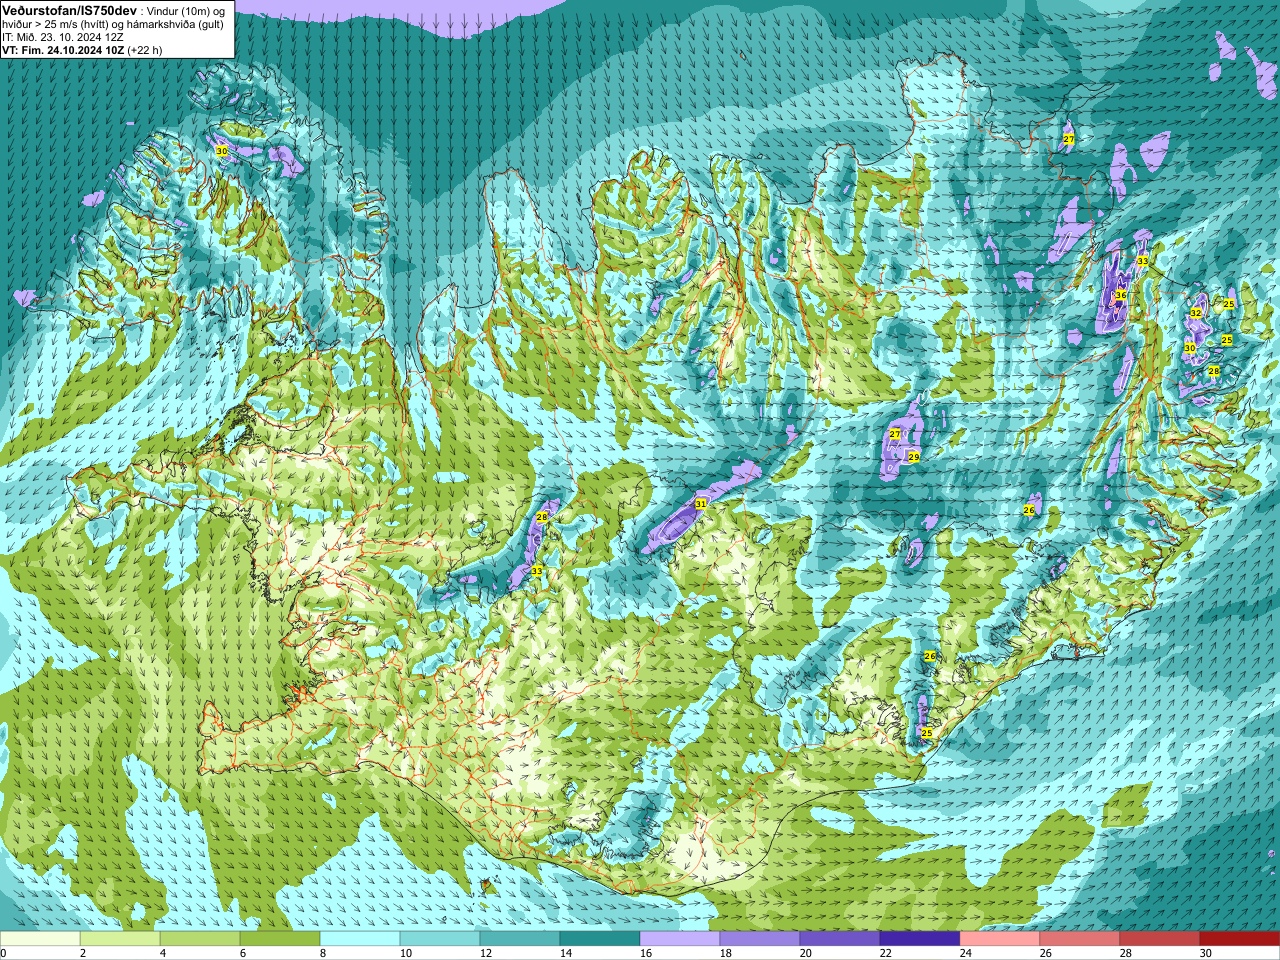Click the 12–14 teal legend swatch

tap(520, 939)
